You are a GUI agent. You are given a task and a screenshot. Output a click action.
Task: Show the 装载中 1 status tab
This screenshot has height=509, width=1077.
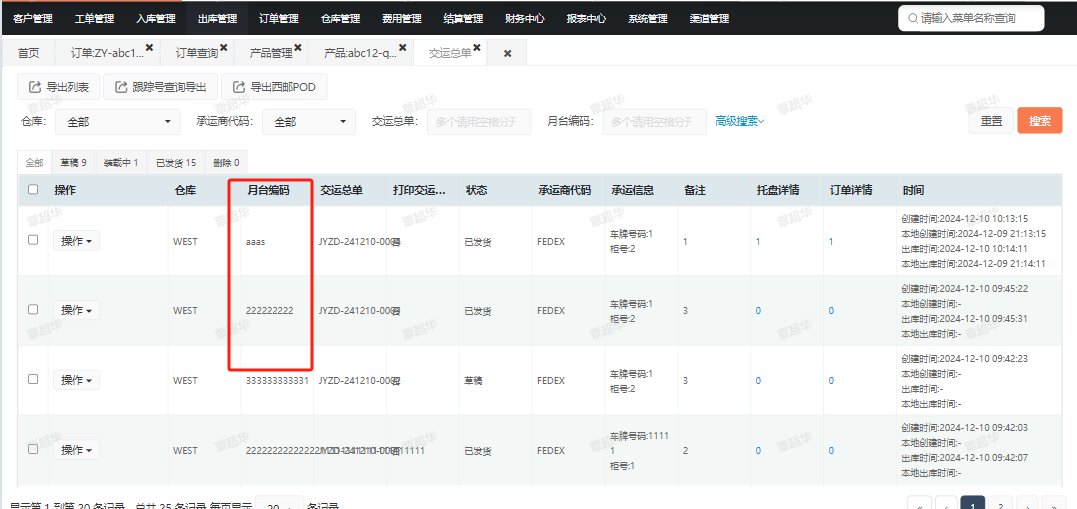tap(121, 163)
